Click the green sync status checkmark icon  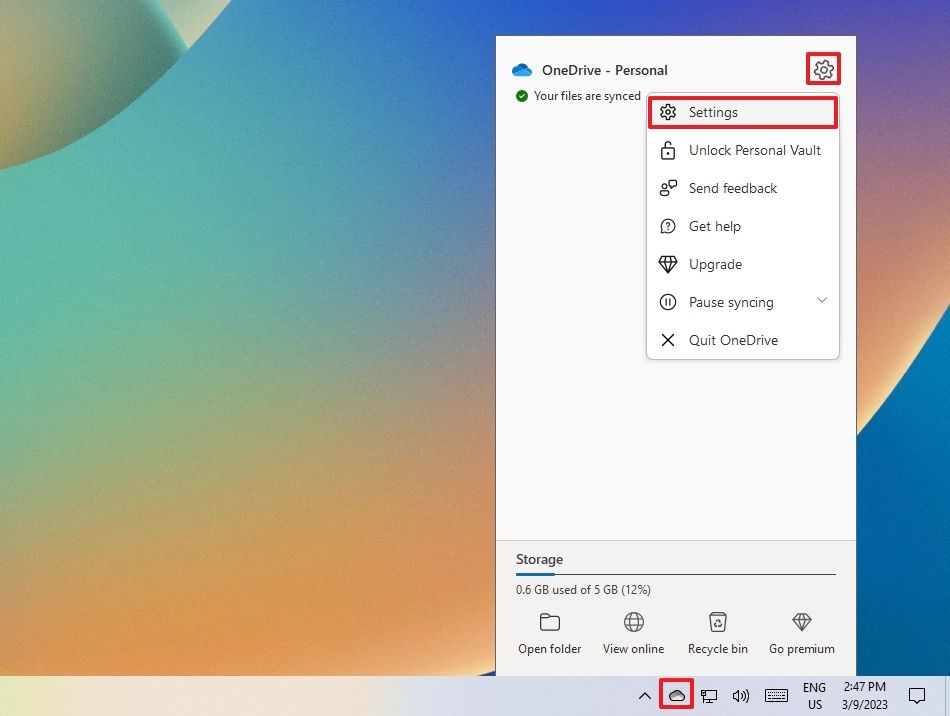pos(521,96)
